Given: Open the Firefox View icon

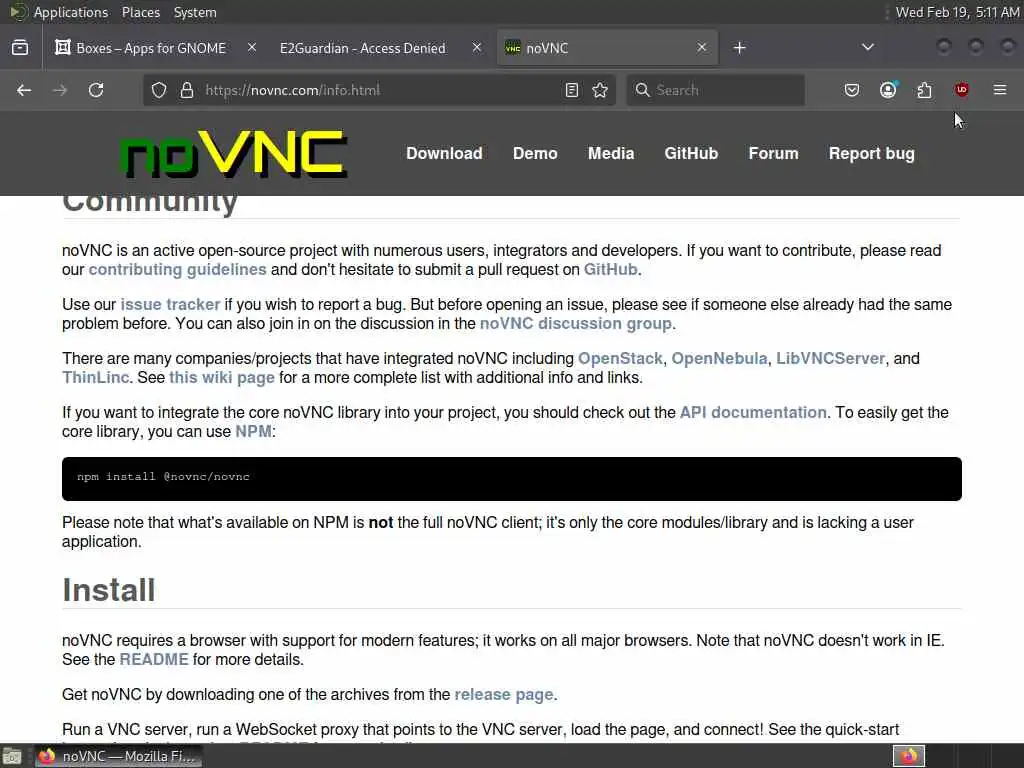Looking at the screenshot, I should click(x=20, y=48).
